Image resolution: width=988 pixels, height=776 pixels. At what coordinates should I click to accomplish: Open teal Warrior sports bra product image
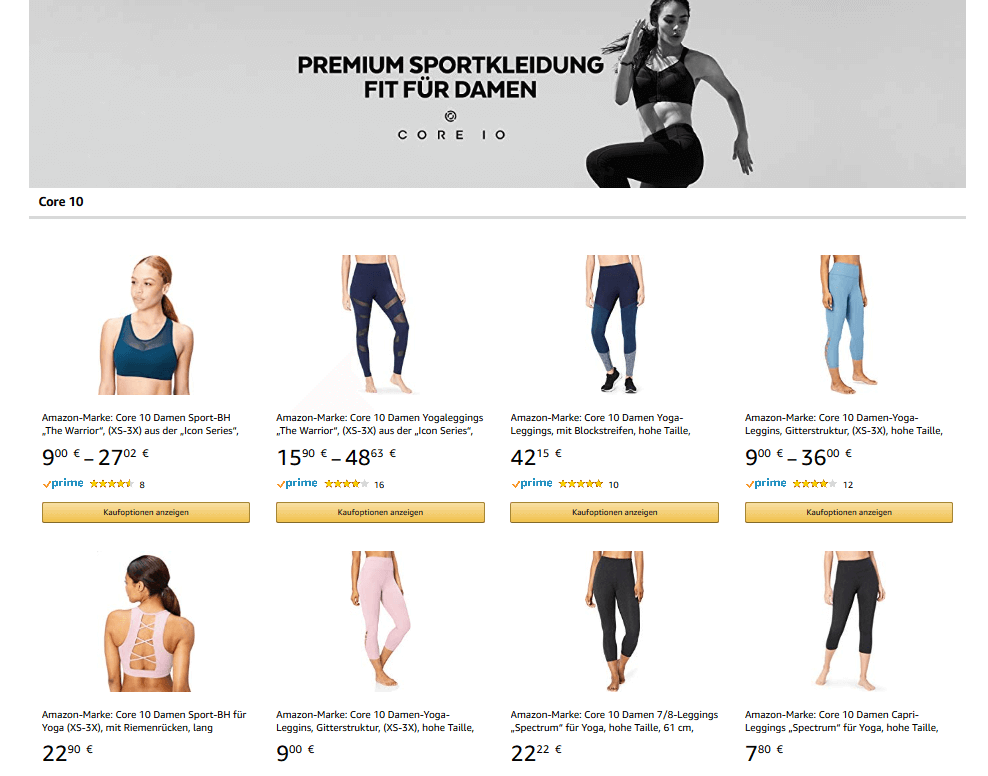point(146,325)
